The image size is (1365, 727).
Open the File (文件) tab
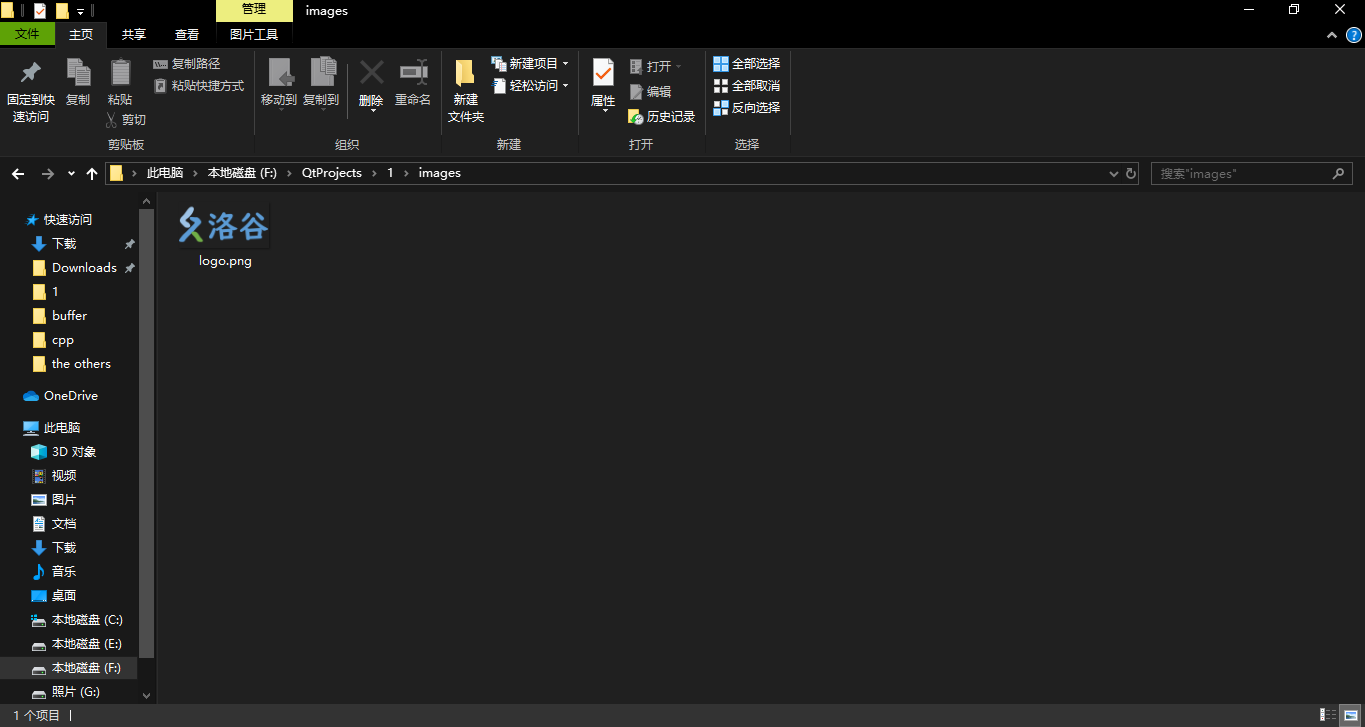[27, 34]
